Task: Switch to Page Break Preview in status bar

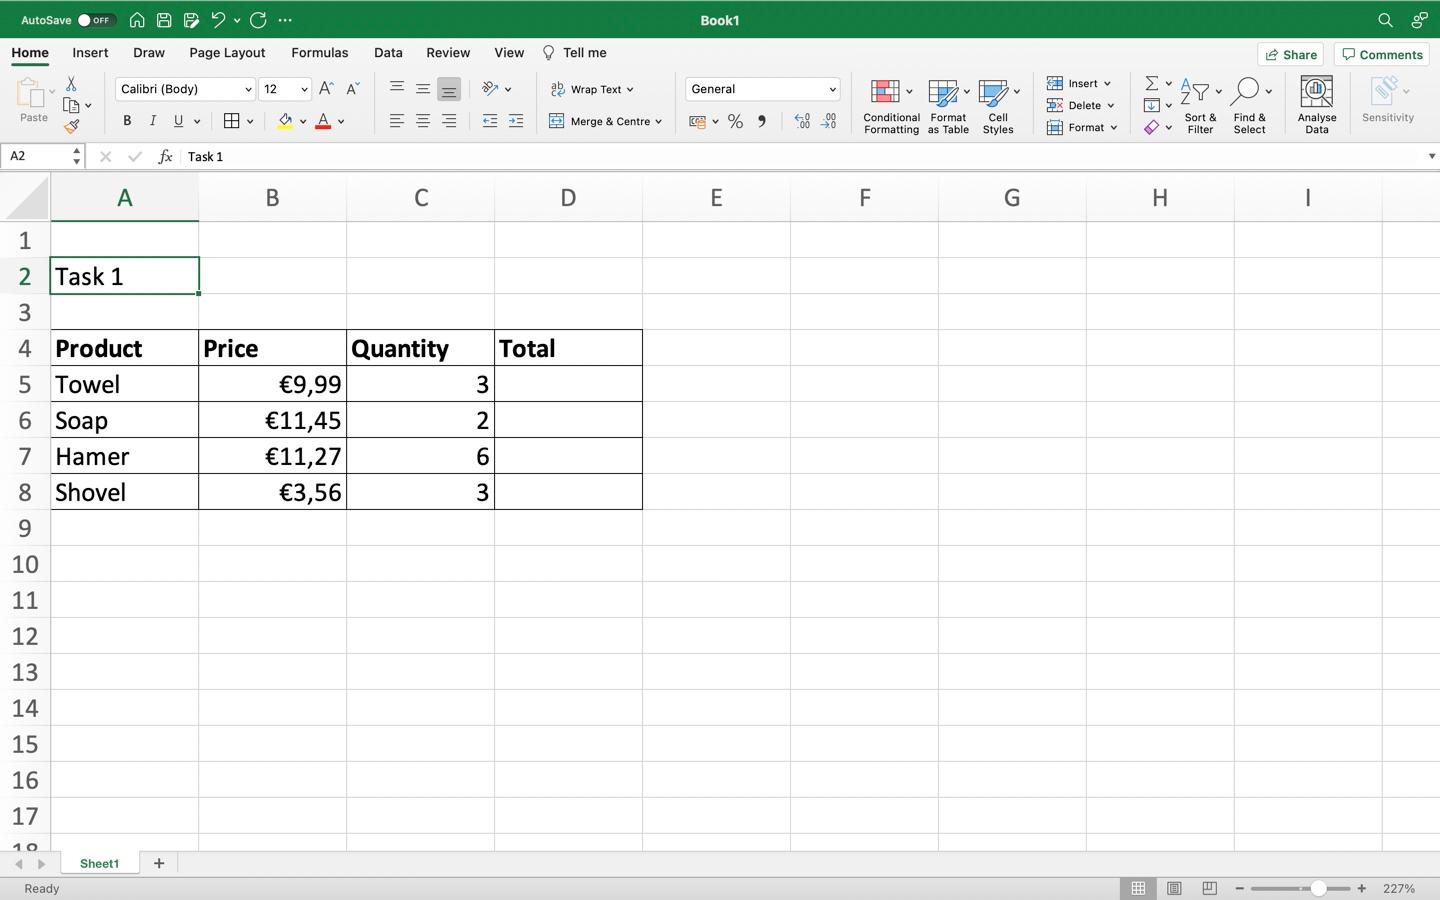Action: click(1210, 888)
